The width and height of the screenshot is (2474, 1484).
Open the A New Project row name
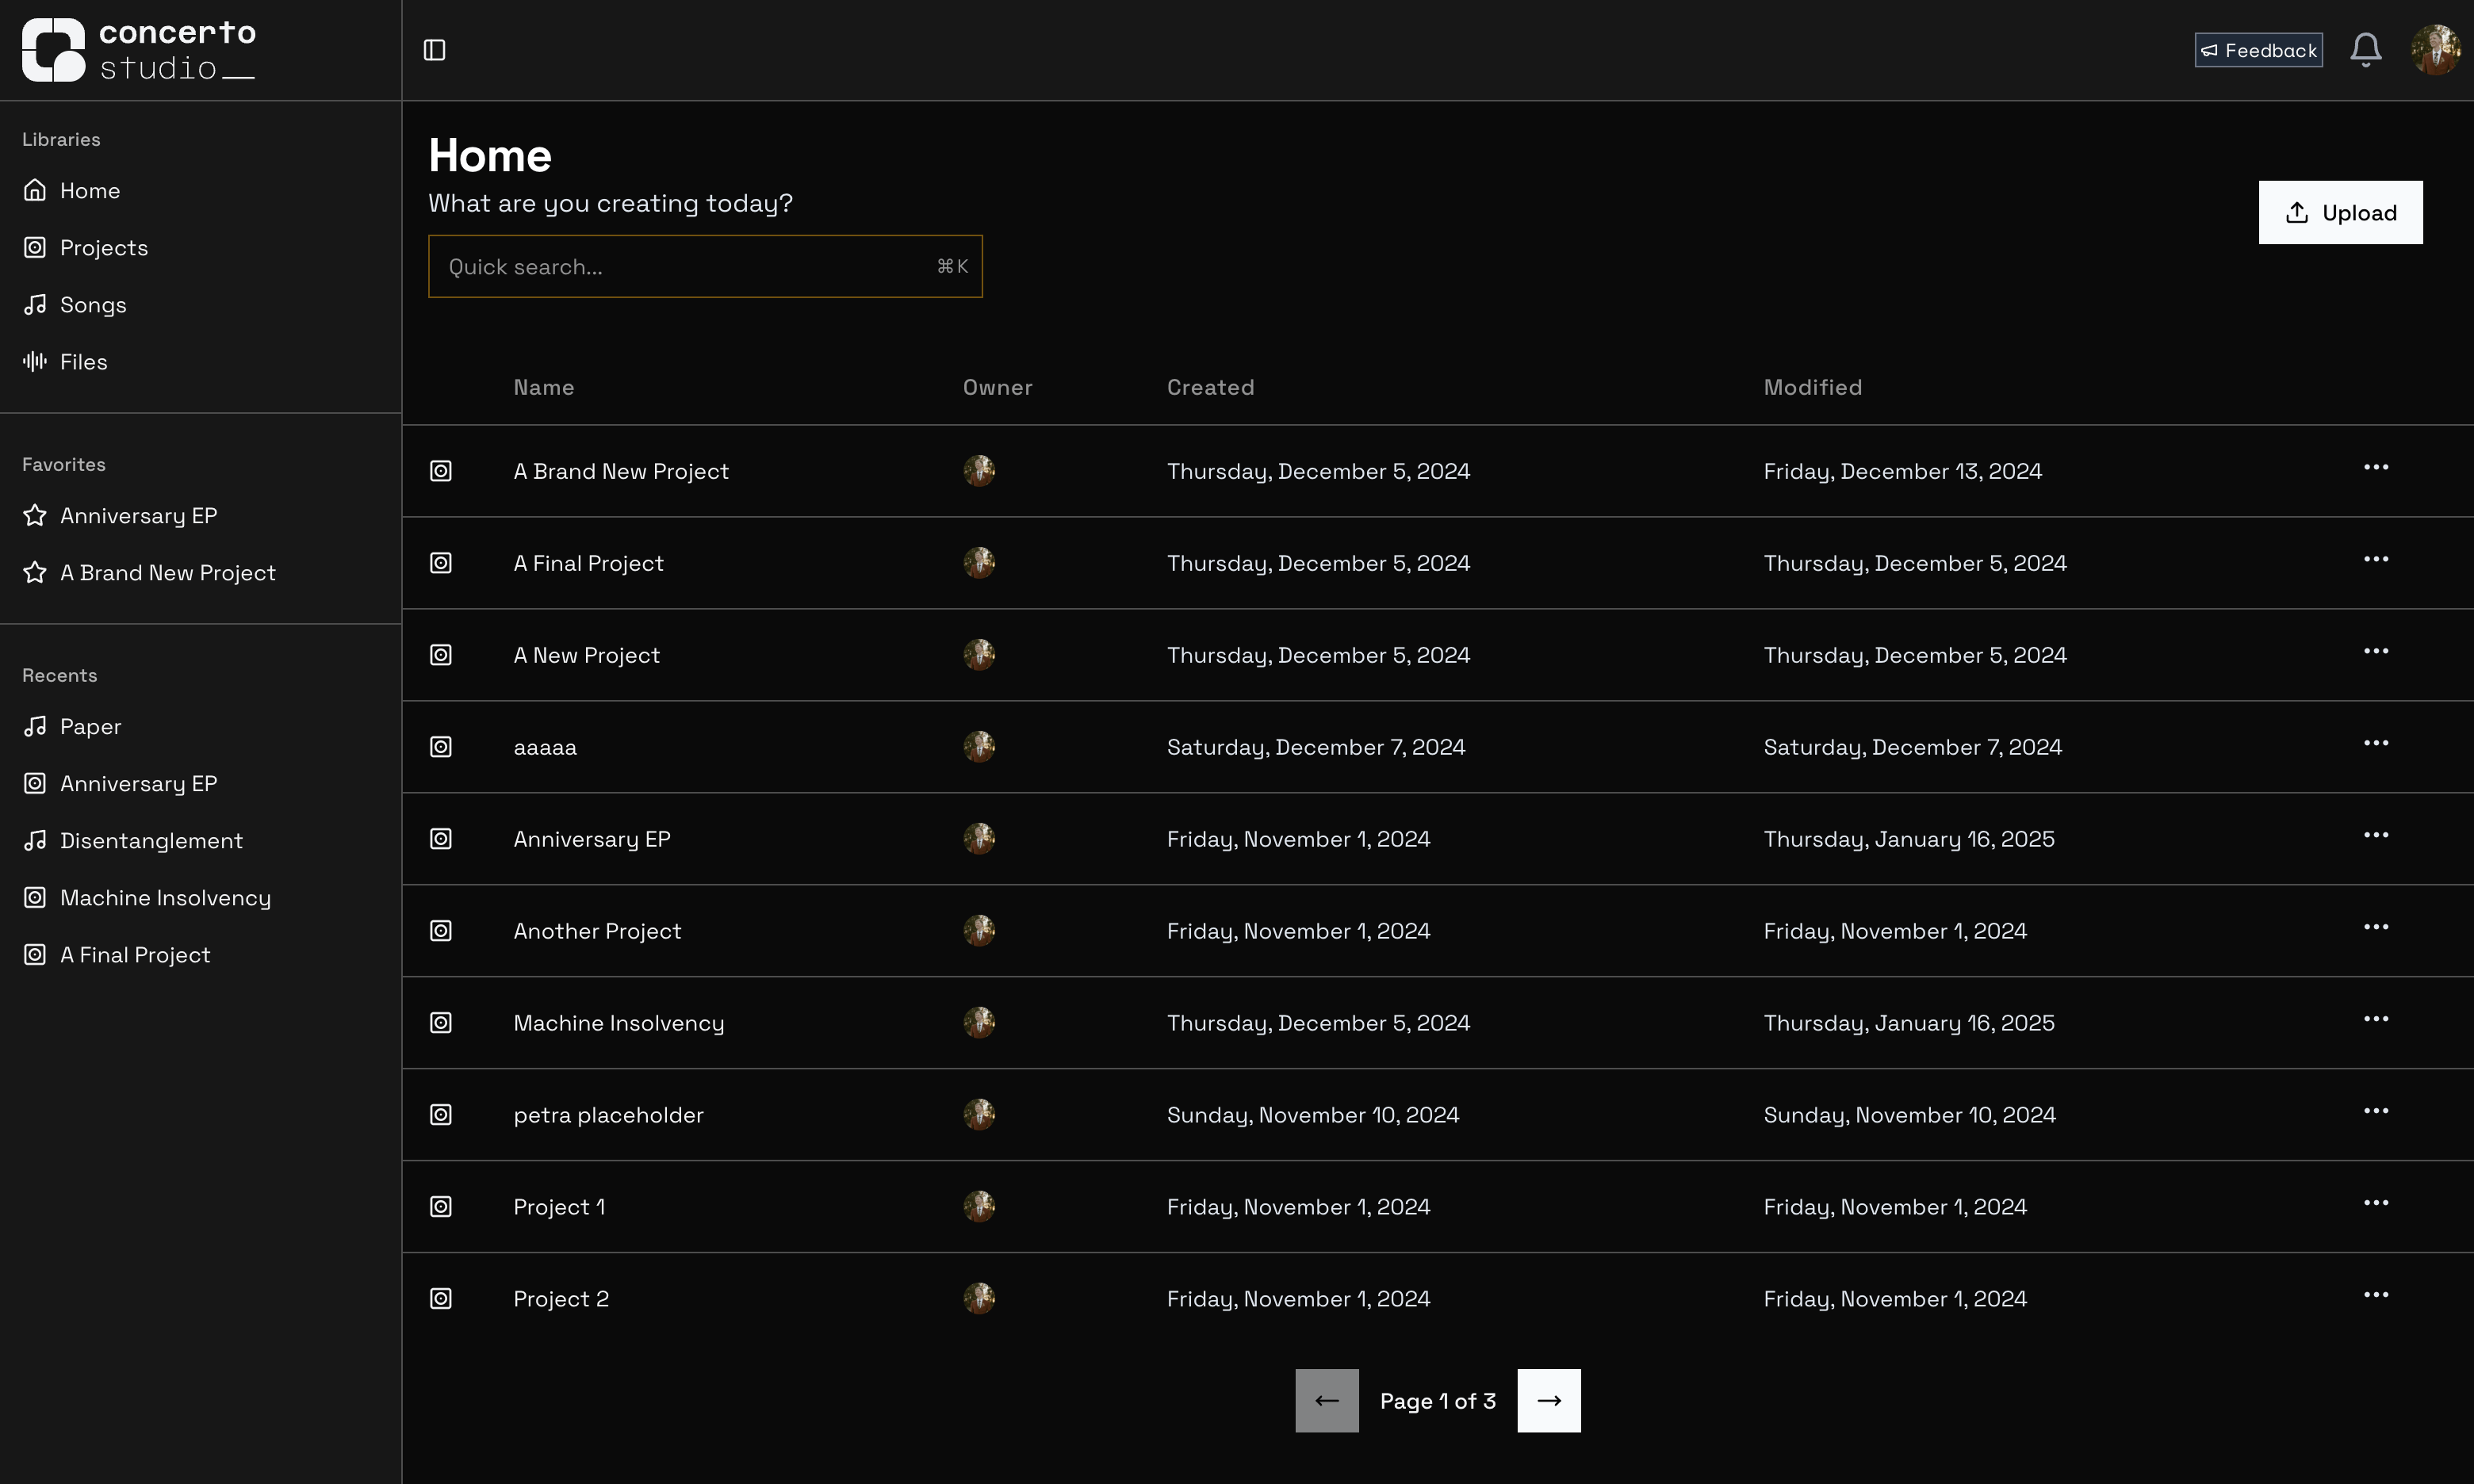click(x=586, y=655)
